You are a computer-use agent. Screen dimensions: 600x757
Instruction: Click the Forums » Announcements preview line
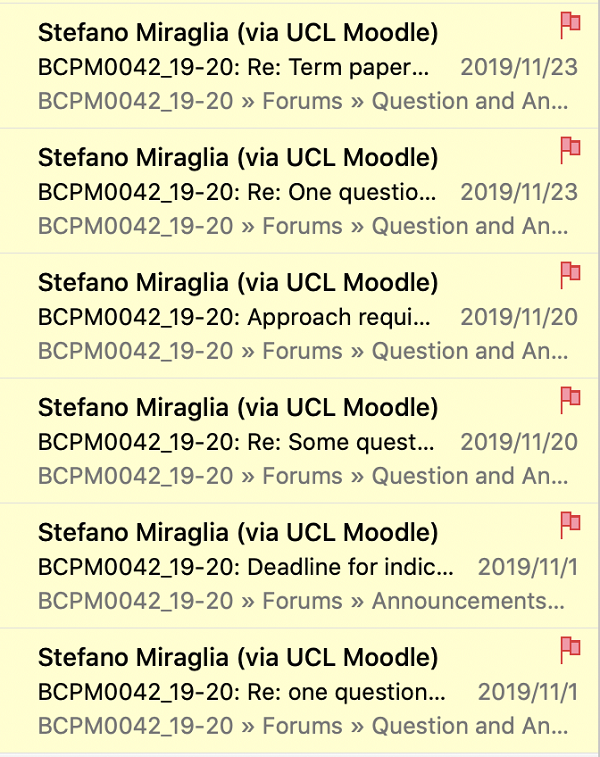click(x=301, y=601)
